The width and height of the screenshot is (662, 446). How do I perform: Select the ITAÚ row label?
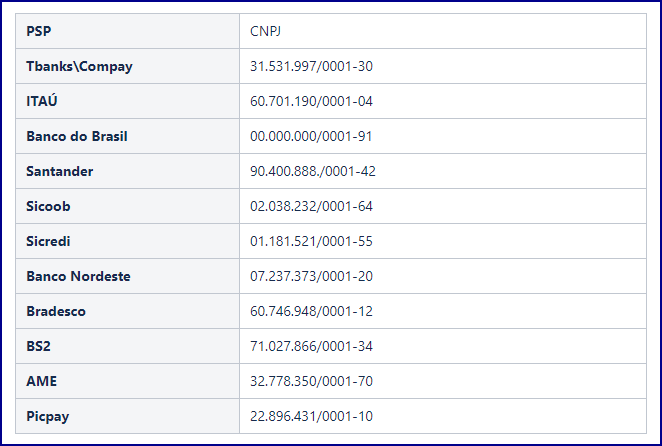click(x=42, y=101)
